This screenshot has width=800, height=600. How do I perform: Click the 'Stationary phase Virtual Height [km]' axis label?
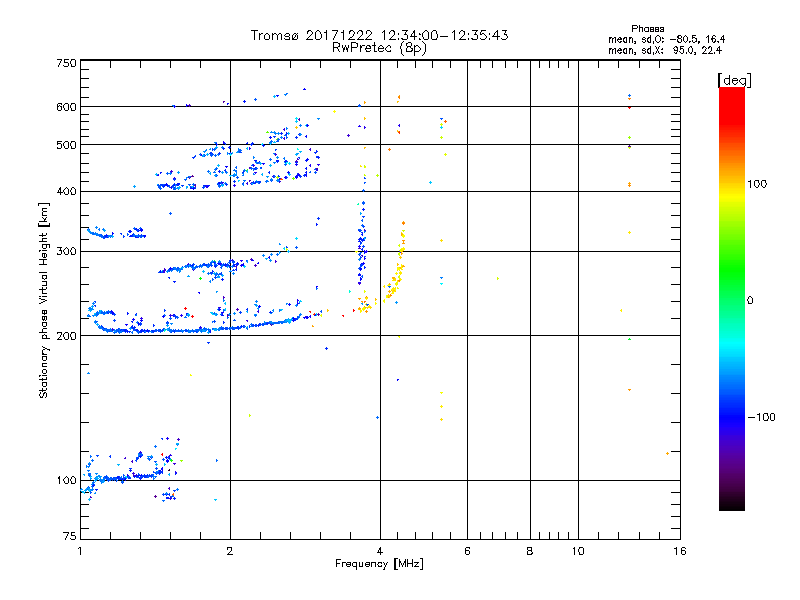[x=44, y=300]
